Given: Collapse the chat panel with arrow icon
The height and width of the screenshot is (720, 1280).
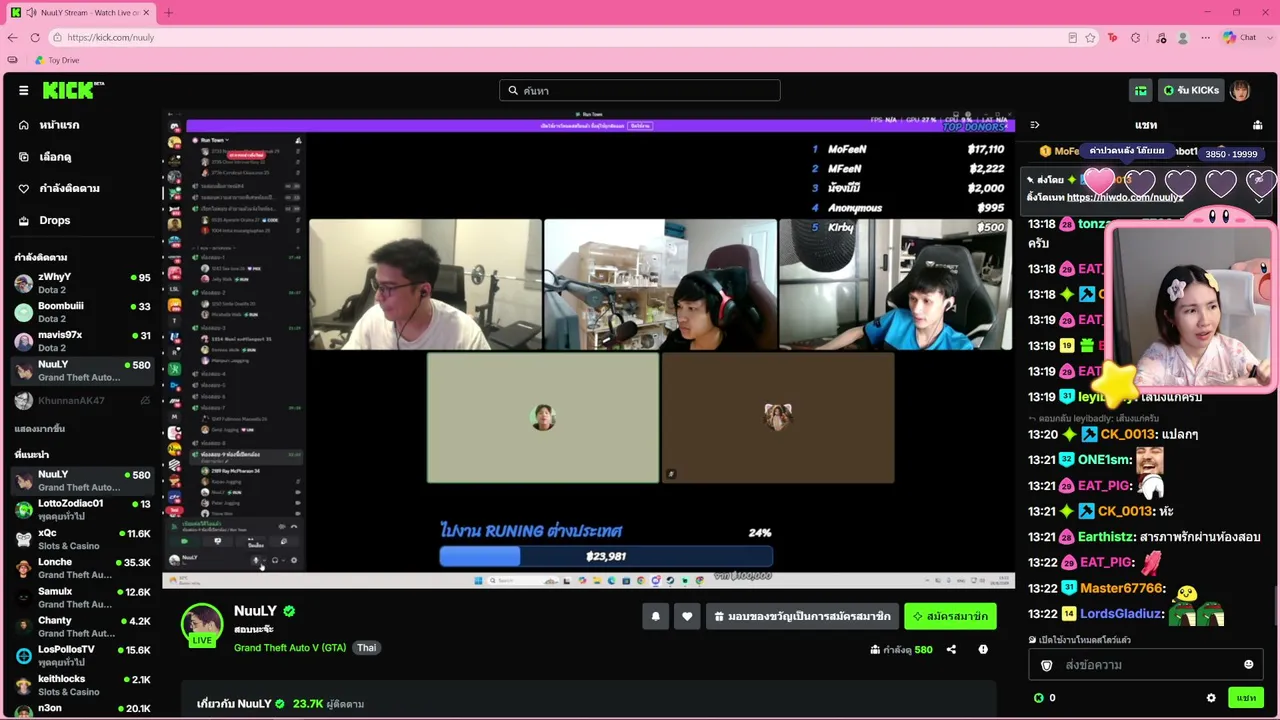Looking at the screenshot, I should point(1035,125).
